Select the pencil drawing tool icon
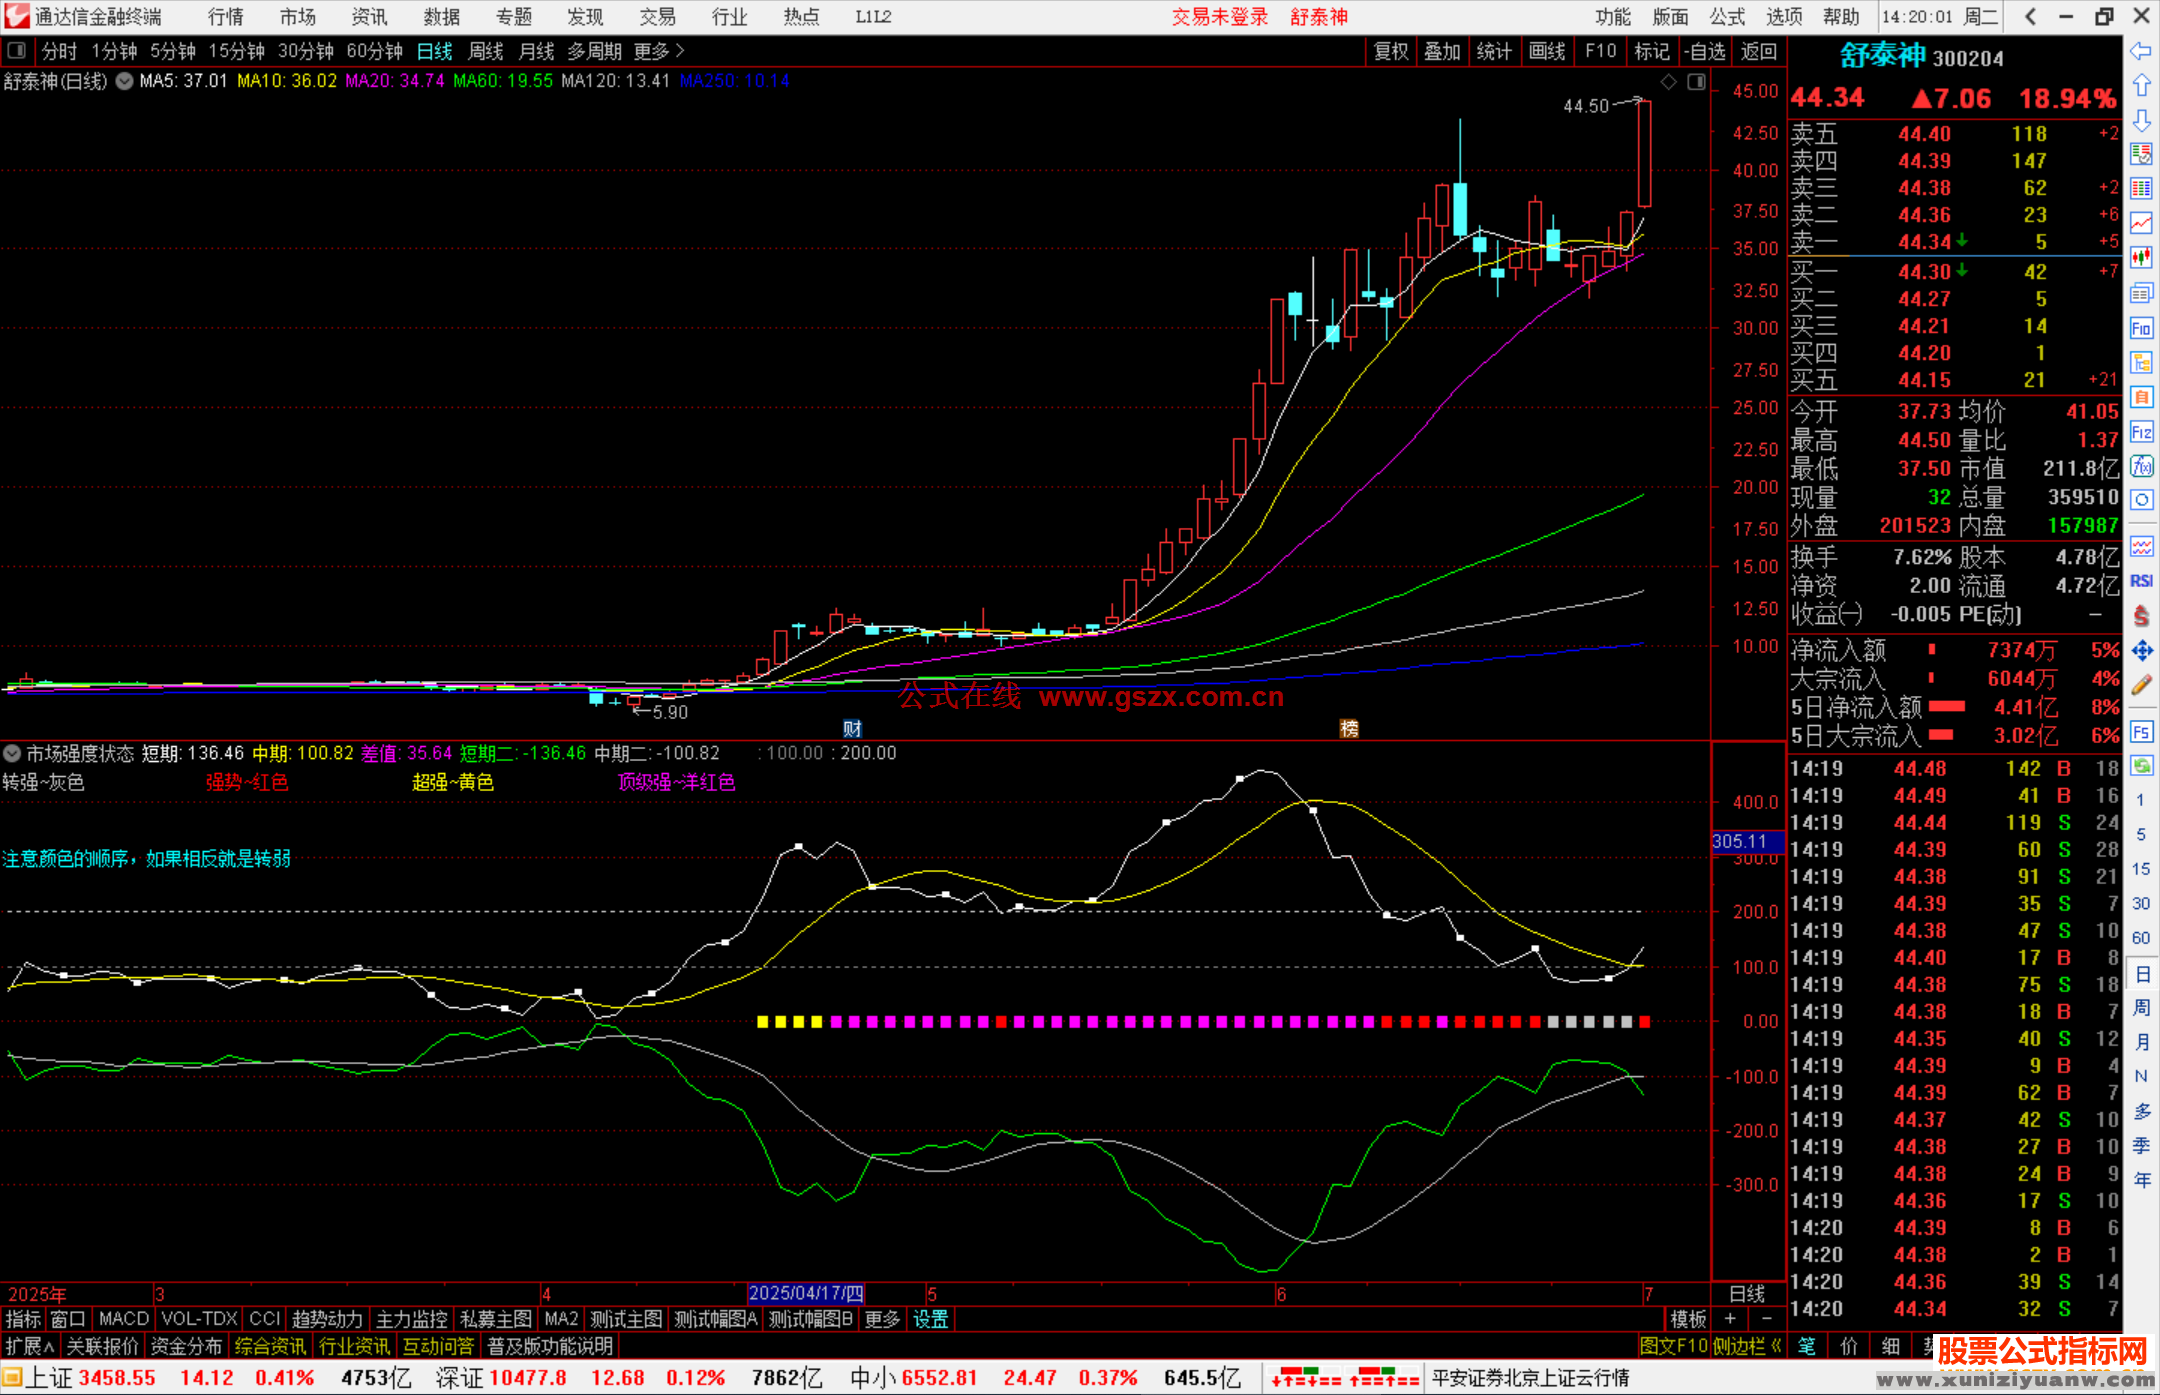 [x=2141, y=685]
